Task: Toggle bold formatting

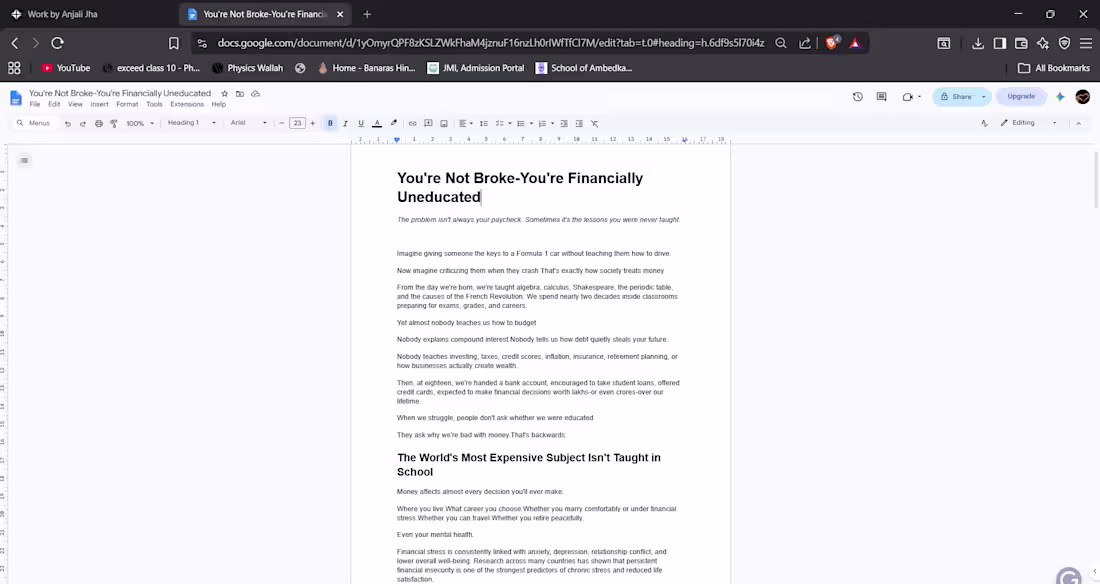Action: [330, 124]
